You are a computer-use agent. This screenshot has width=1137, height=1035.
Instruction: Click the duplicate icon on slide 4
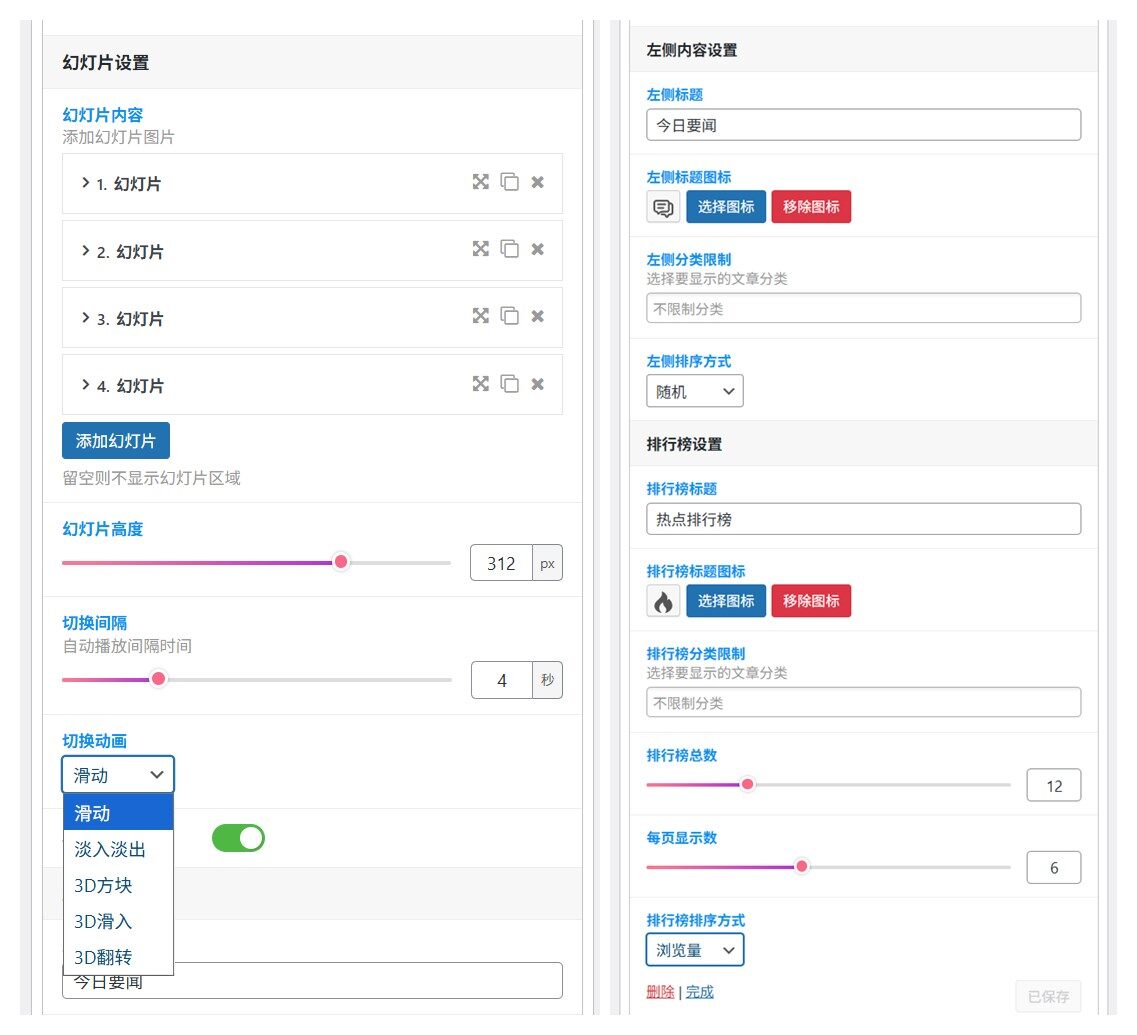click(x=510, y=383)
